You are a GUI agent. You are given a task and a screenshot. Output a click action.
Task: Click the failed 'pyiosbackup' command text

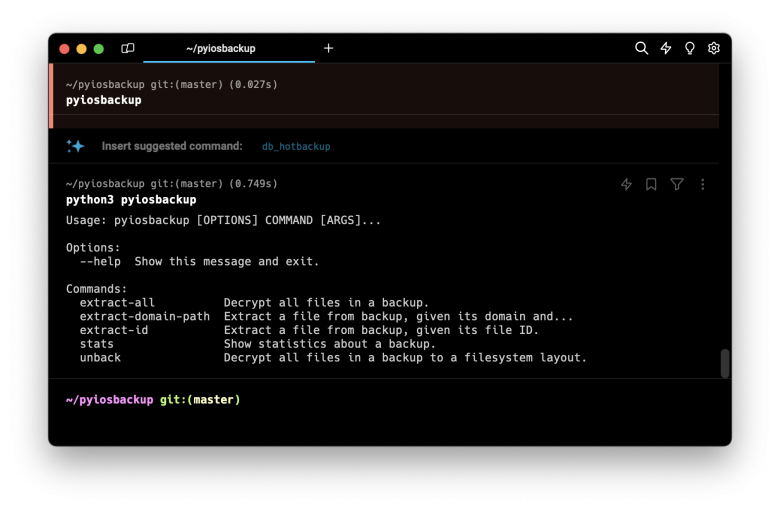point(103,100)
